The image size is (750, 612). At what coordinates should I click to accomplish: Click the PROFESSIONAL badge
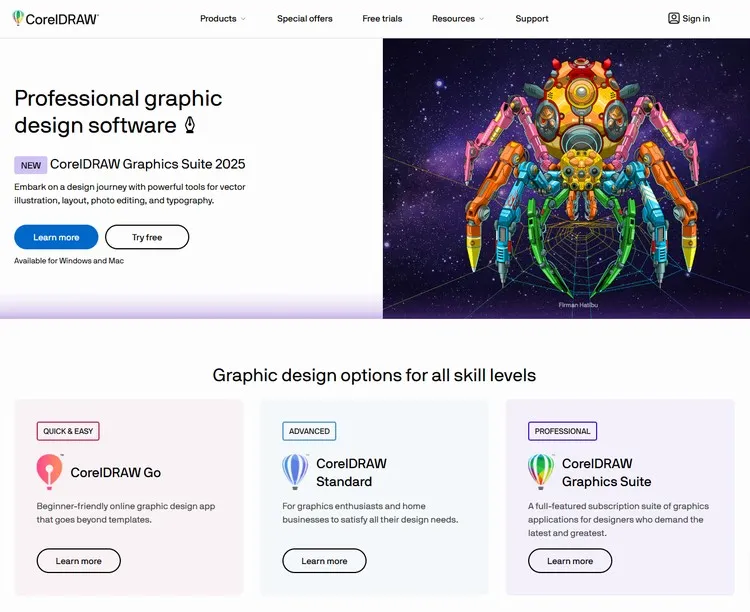[562, 431]
